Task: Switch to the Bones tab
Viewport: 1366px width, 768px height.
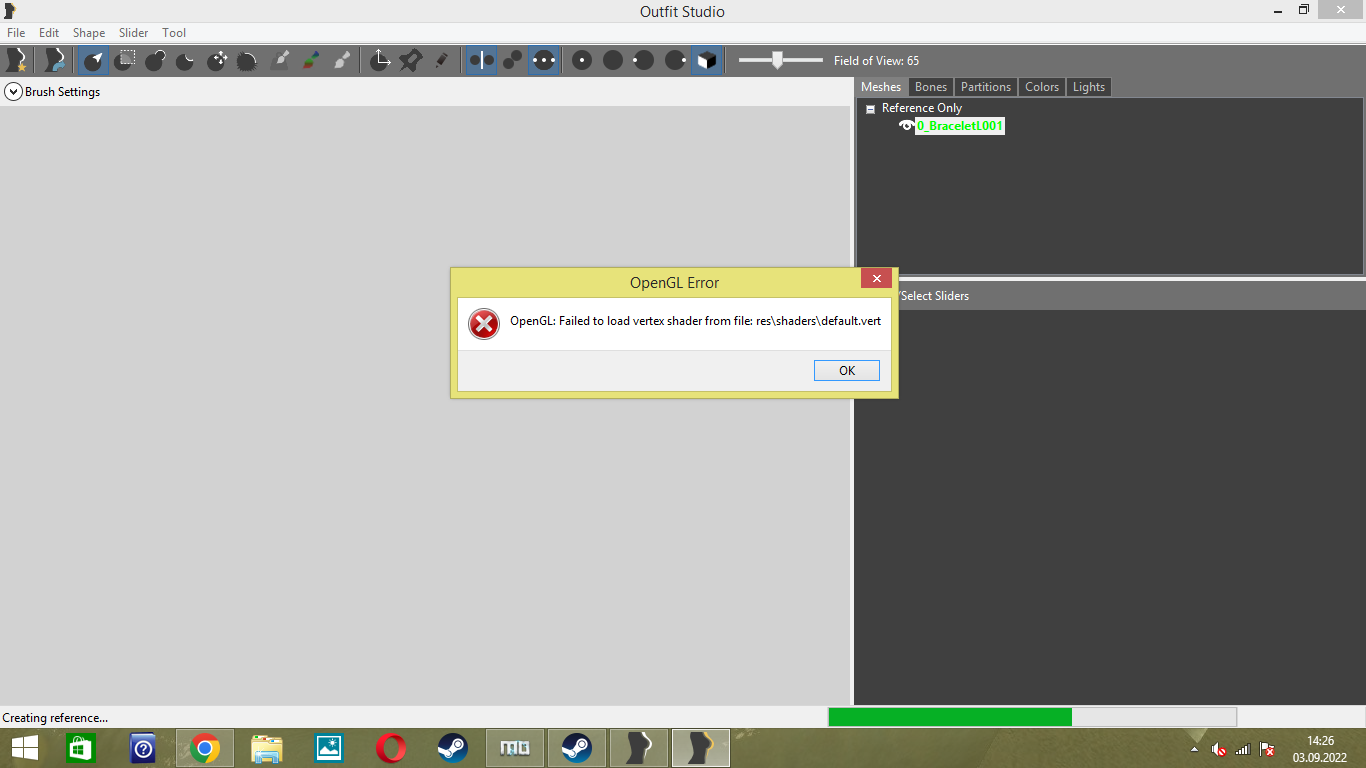Action: 931,87
